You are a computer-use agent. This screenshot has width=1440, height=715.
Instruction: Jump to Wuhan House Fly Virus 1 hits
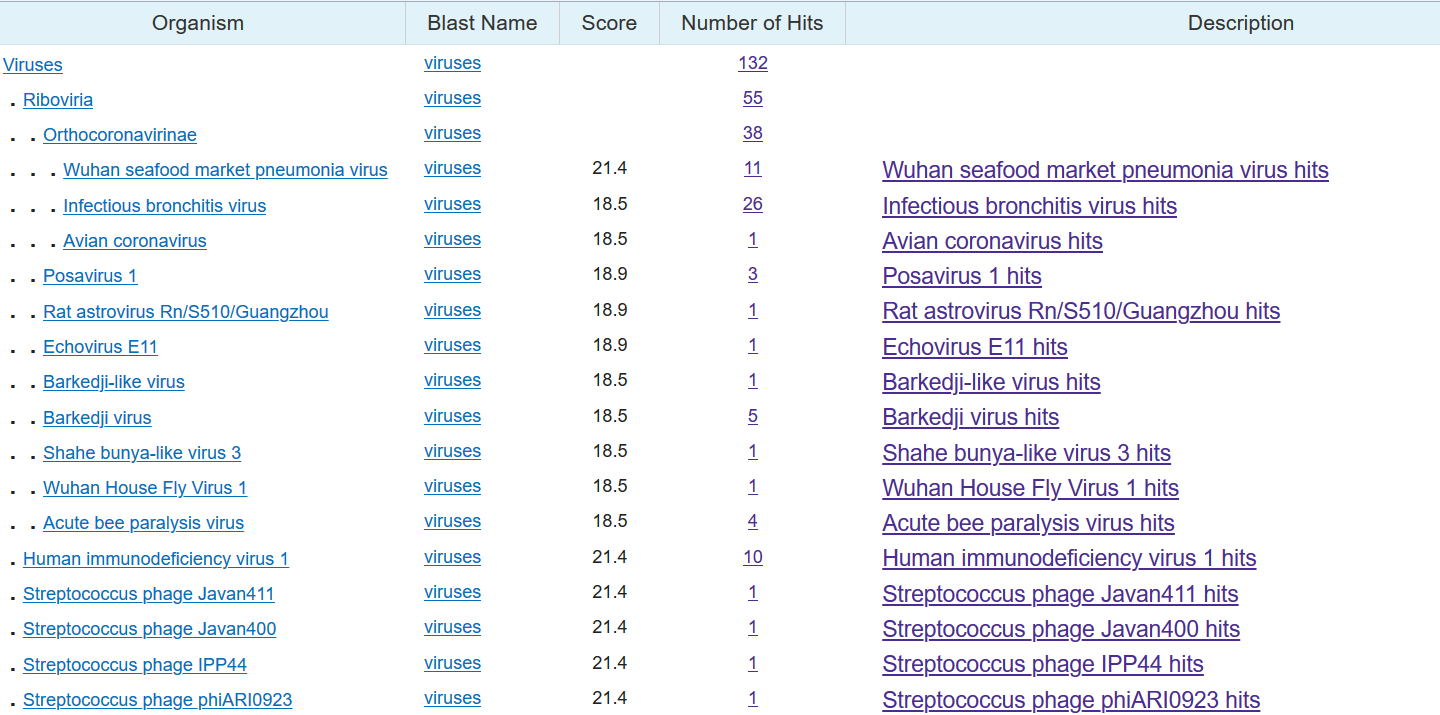1030,488
